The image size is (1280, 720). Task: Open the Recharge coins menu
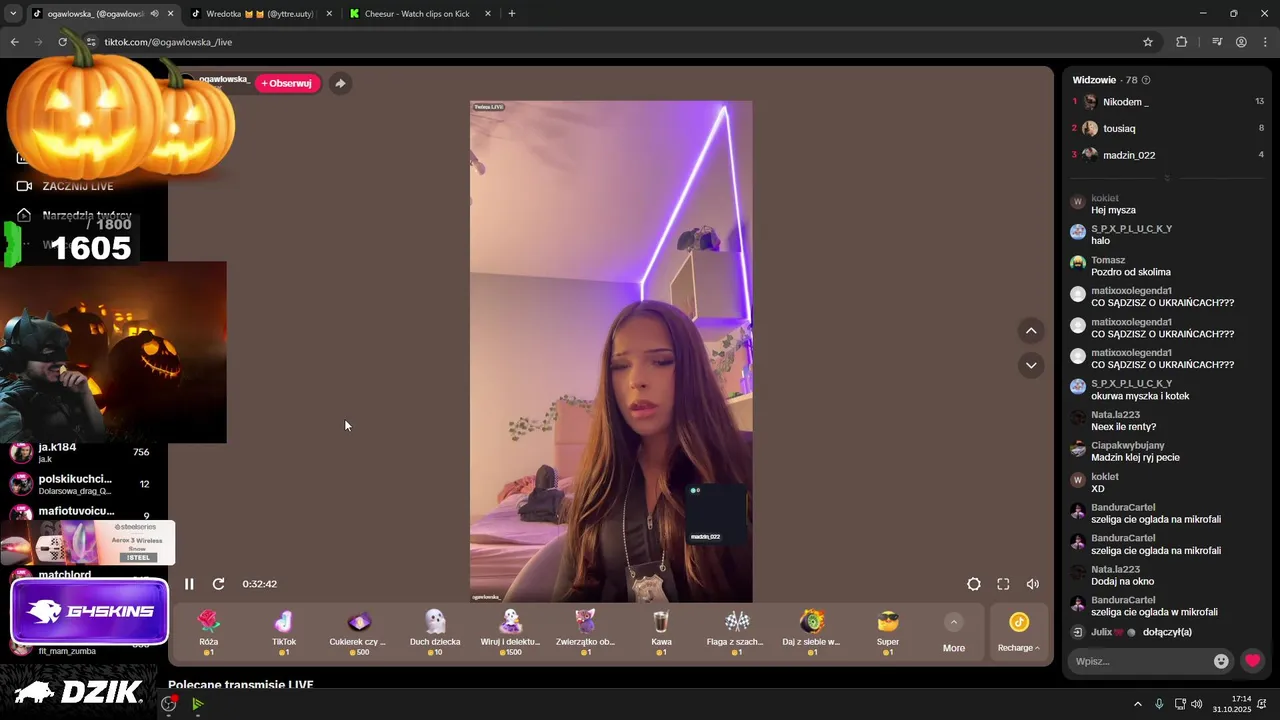point(1018,634)
